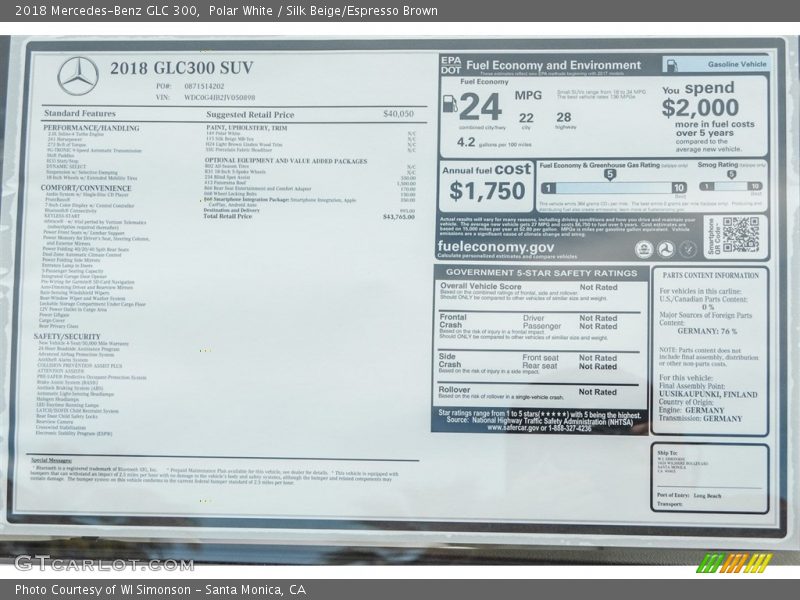Click the EPA DOT logo

point(451,65)
